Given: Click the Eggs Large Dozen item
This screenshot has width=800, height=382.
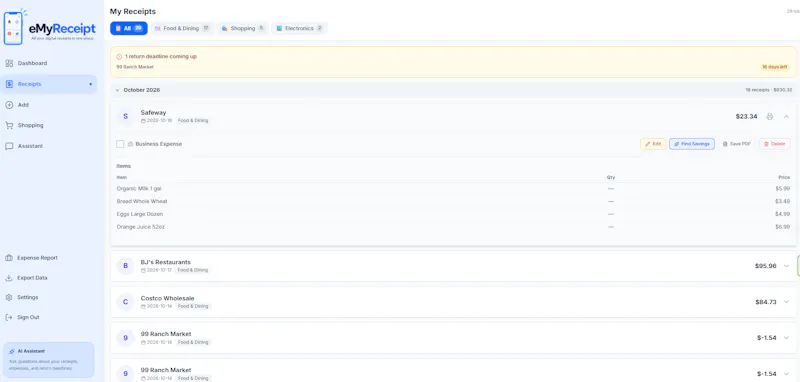Looking at the screenshot, I should click(140, 214).
